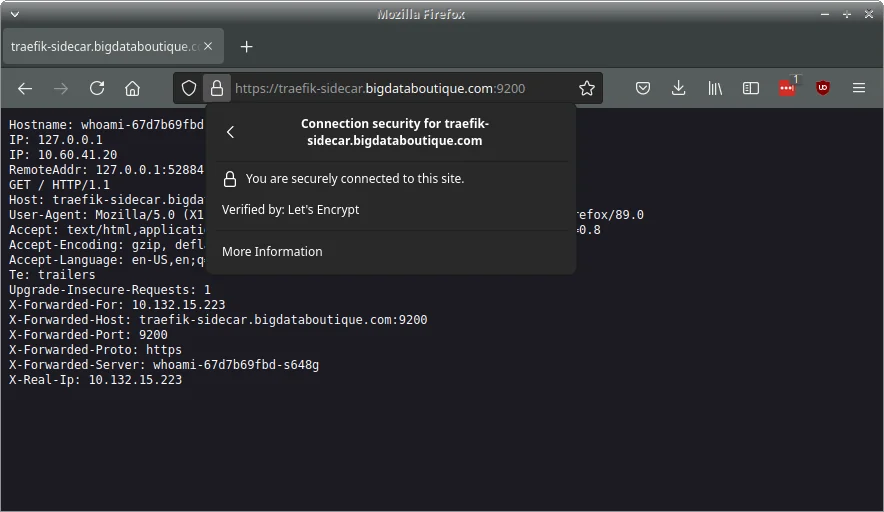The width and height of the screenshot is (884, 512).
Task: Click the 'X-Forwarded-For: 10.132.15.223' line
Action: (117, 305)
